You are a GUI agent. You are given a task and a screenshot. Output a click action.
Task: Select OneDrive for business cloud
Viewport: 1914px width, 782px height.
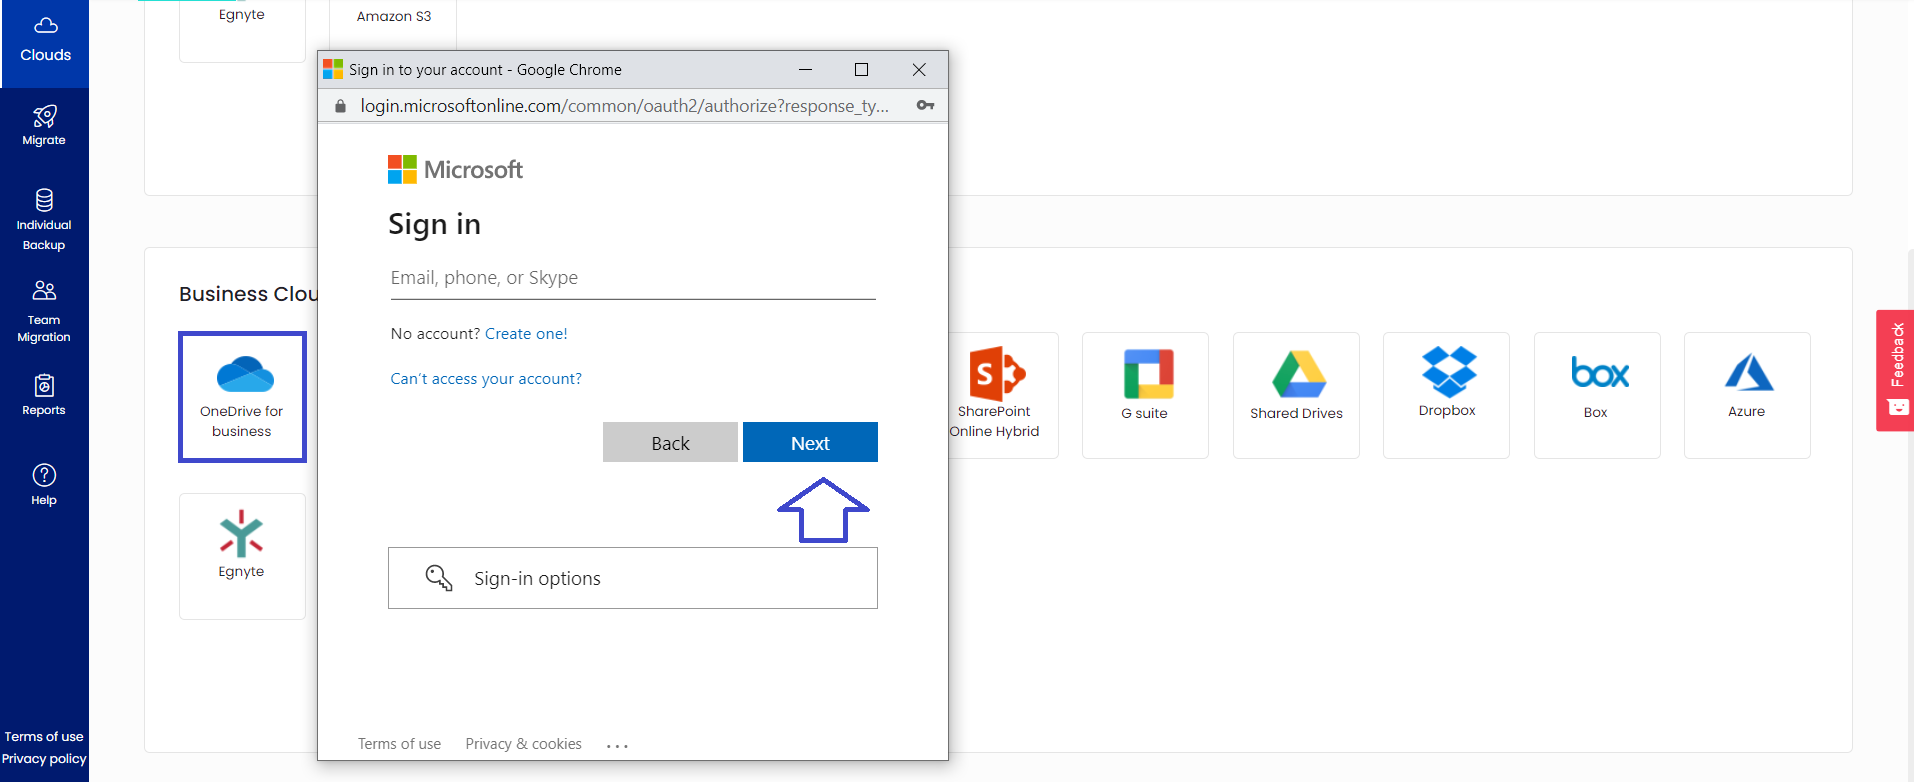[242, 397]
